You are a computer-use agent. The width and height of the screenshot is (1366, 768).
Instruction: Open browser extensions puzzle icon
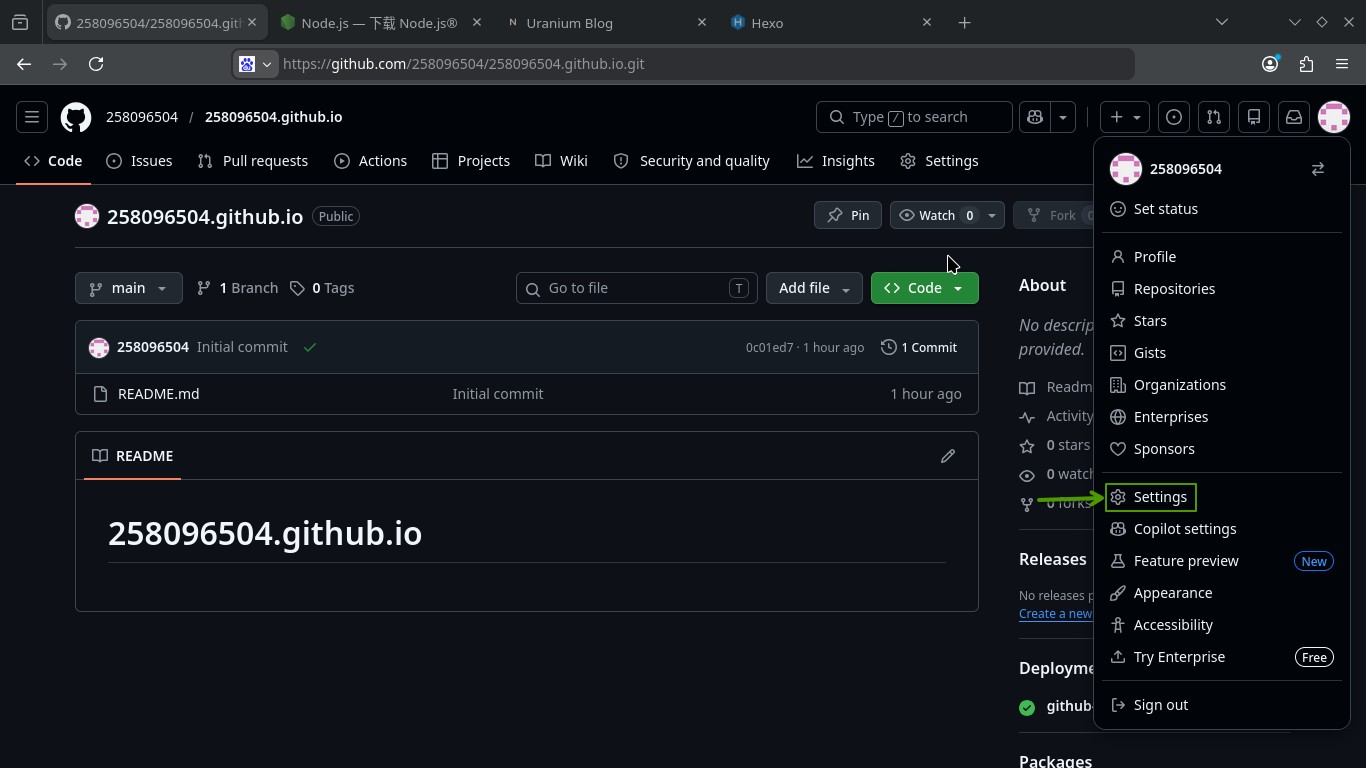[x=1306, y=64]
